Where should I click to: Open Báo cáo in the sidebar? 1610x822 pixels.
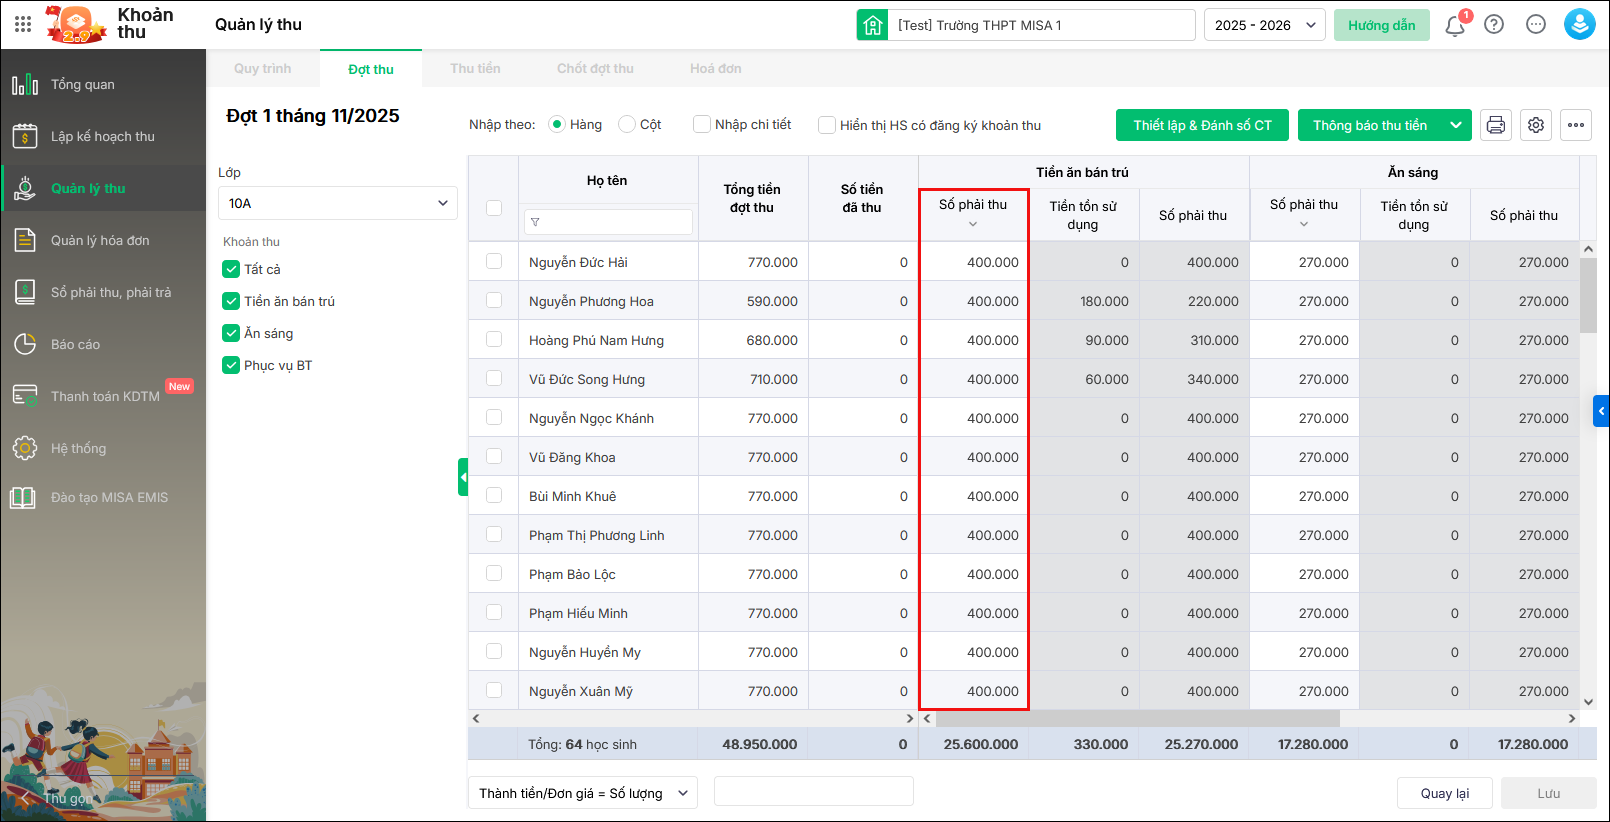[x=76, y=345]
